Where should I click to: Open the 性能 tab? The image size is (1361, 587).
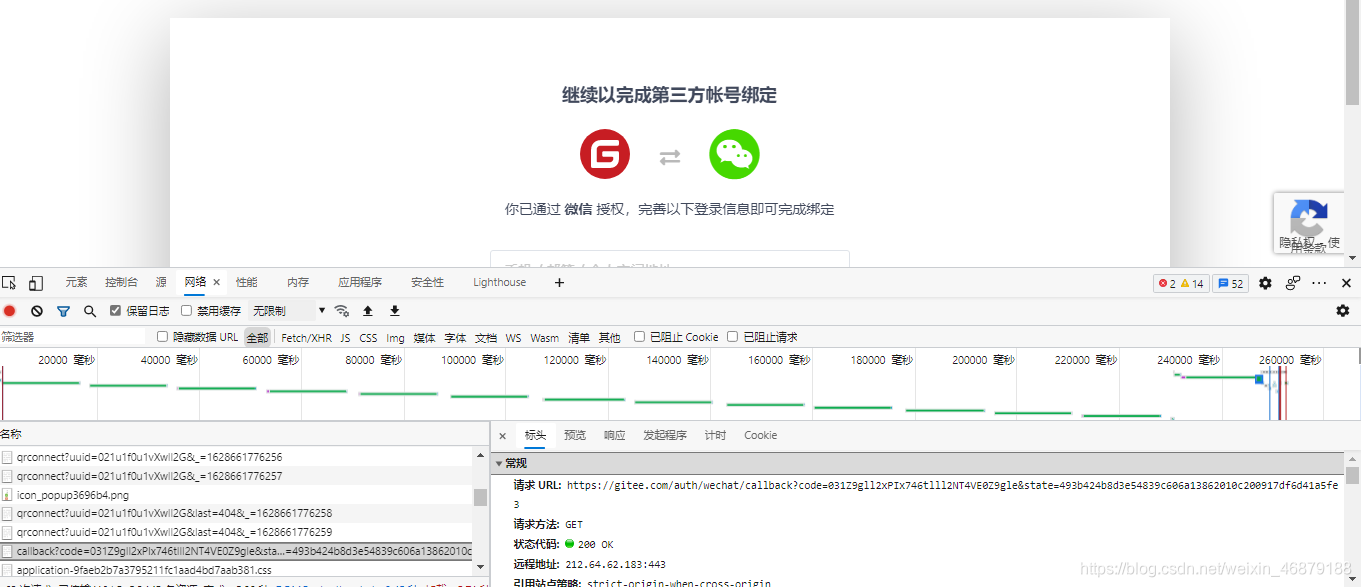[x=246, y=283]
